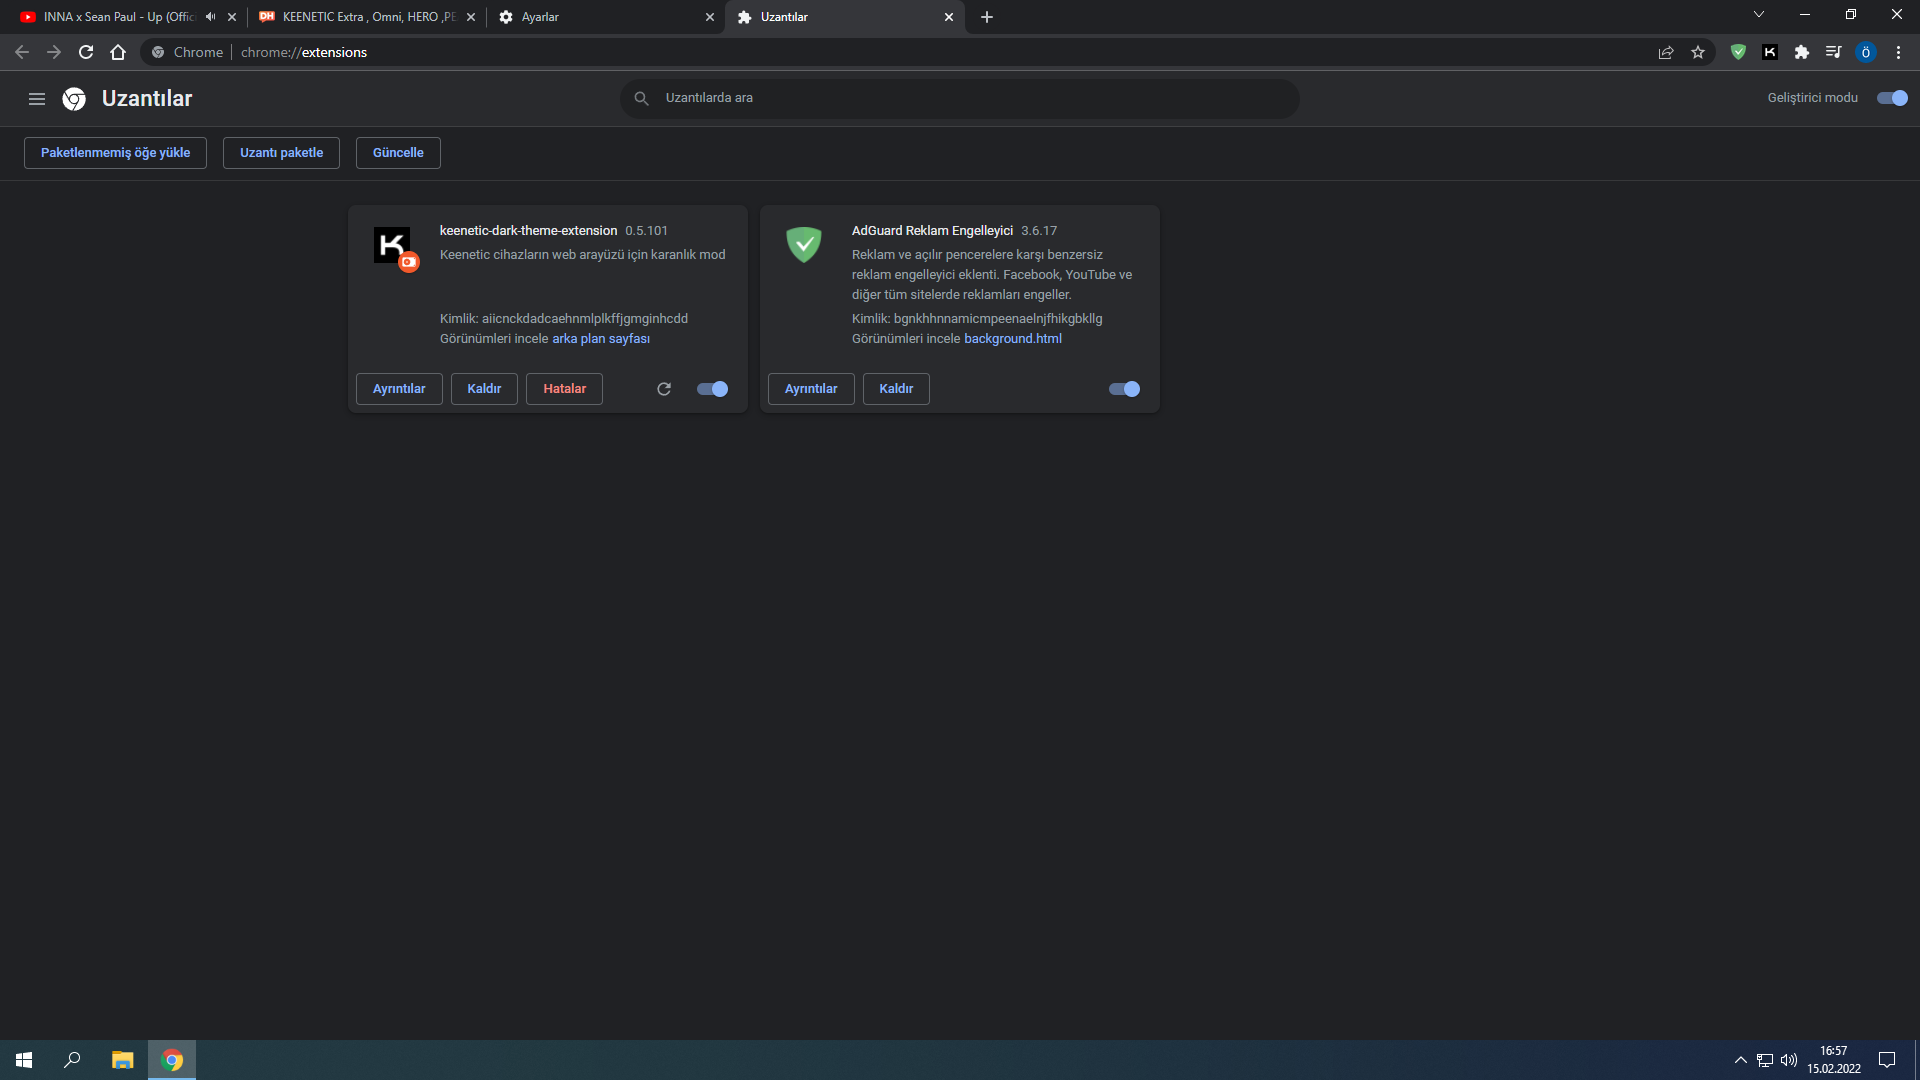Click the Kimlik: aiicnckdadcaehnmlplkffjgmginhcdd text

click(x=564, y=319)
